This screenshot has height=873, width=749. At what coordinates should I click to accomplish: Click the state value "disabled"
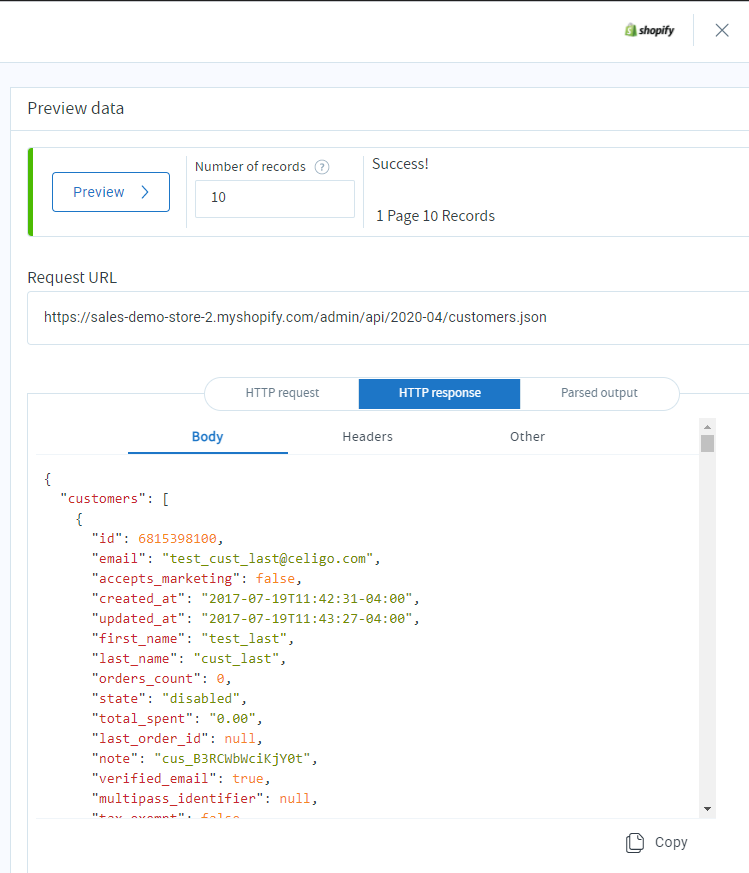201,699
